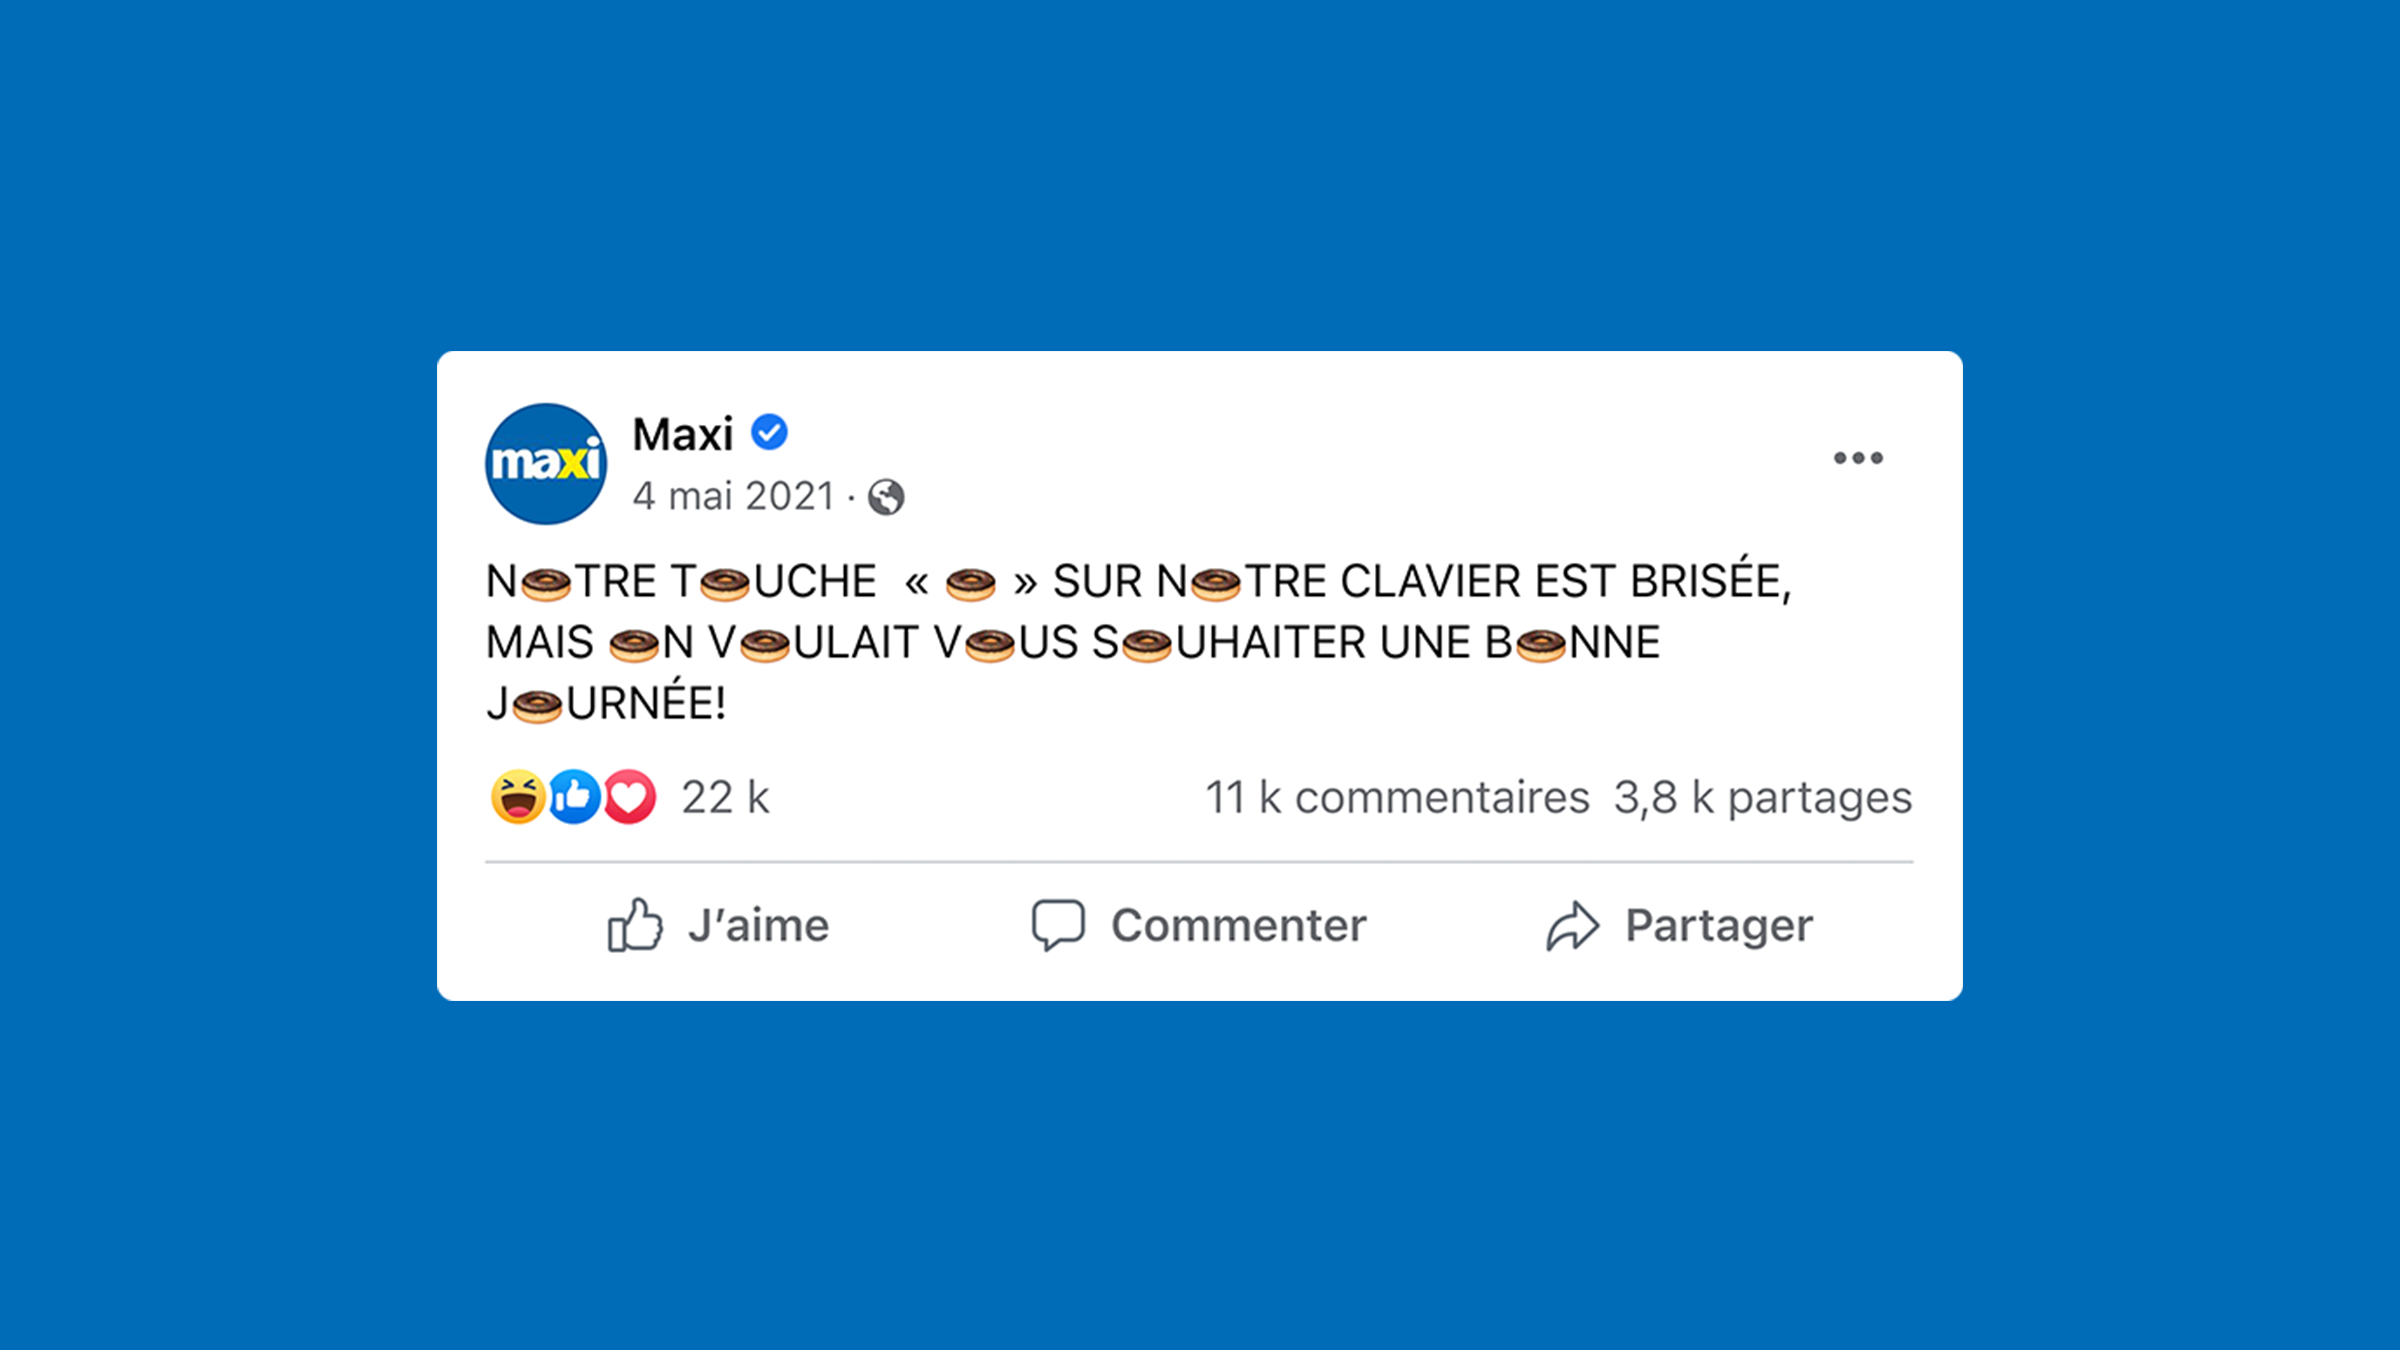The image size is (2400, 1350).
Task: Open the three-dot post options menu
Action: click(x=1858, y=458)
